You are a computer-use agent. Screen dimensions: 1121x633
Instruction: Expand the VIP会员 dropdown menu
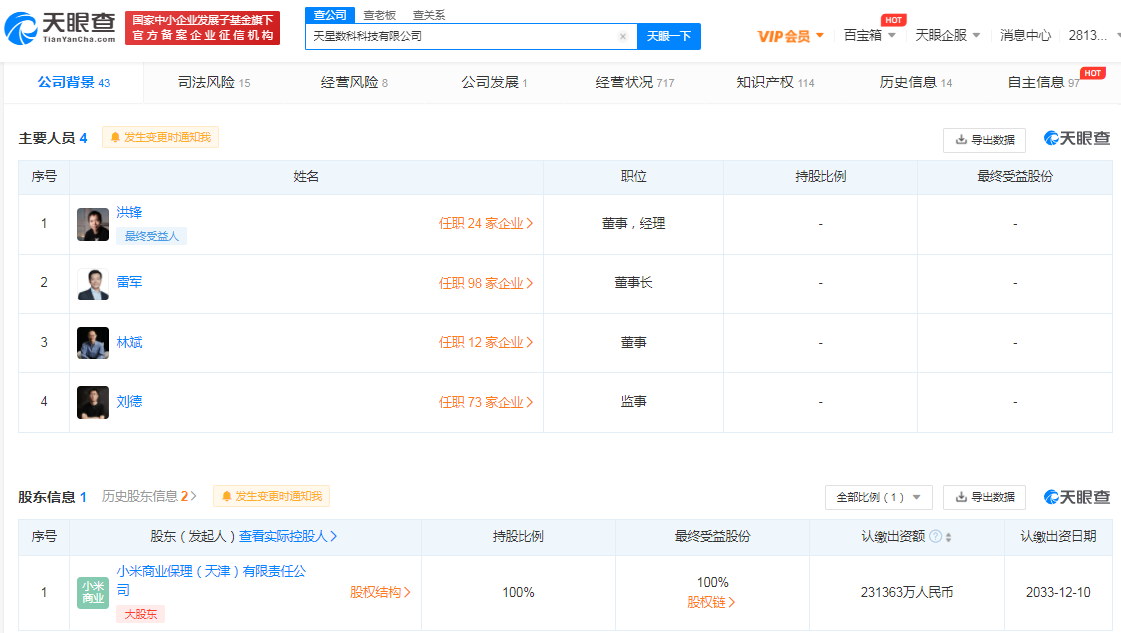coord(791,36)
